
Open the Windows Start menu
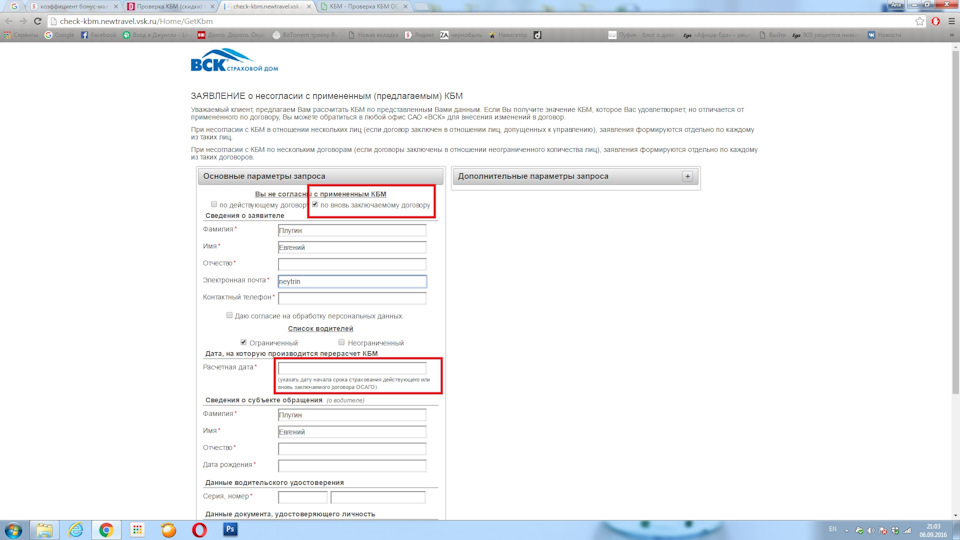(x=13, y=530)
